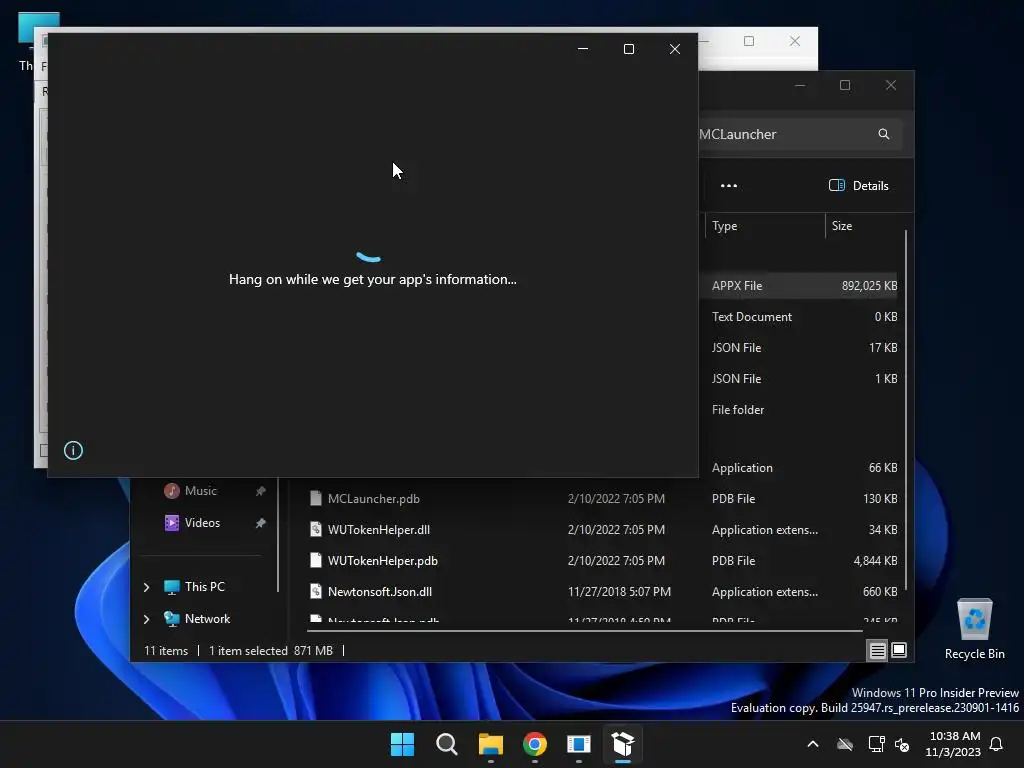Open Google Chrome from taskbar
1024x768 pixels.
(x=535, y=744)
